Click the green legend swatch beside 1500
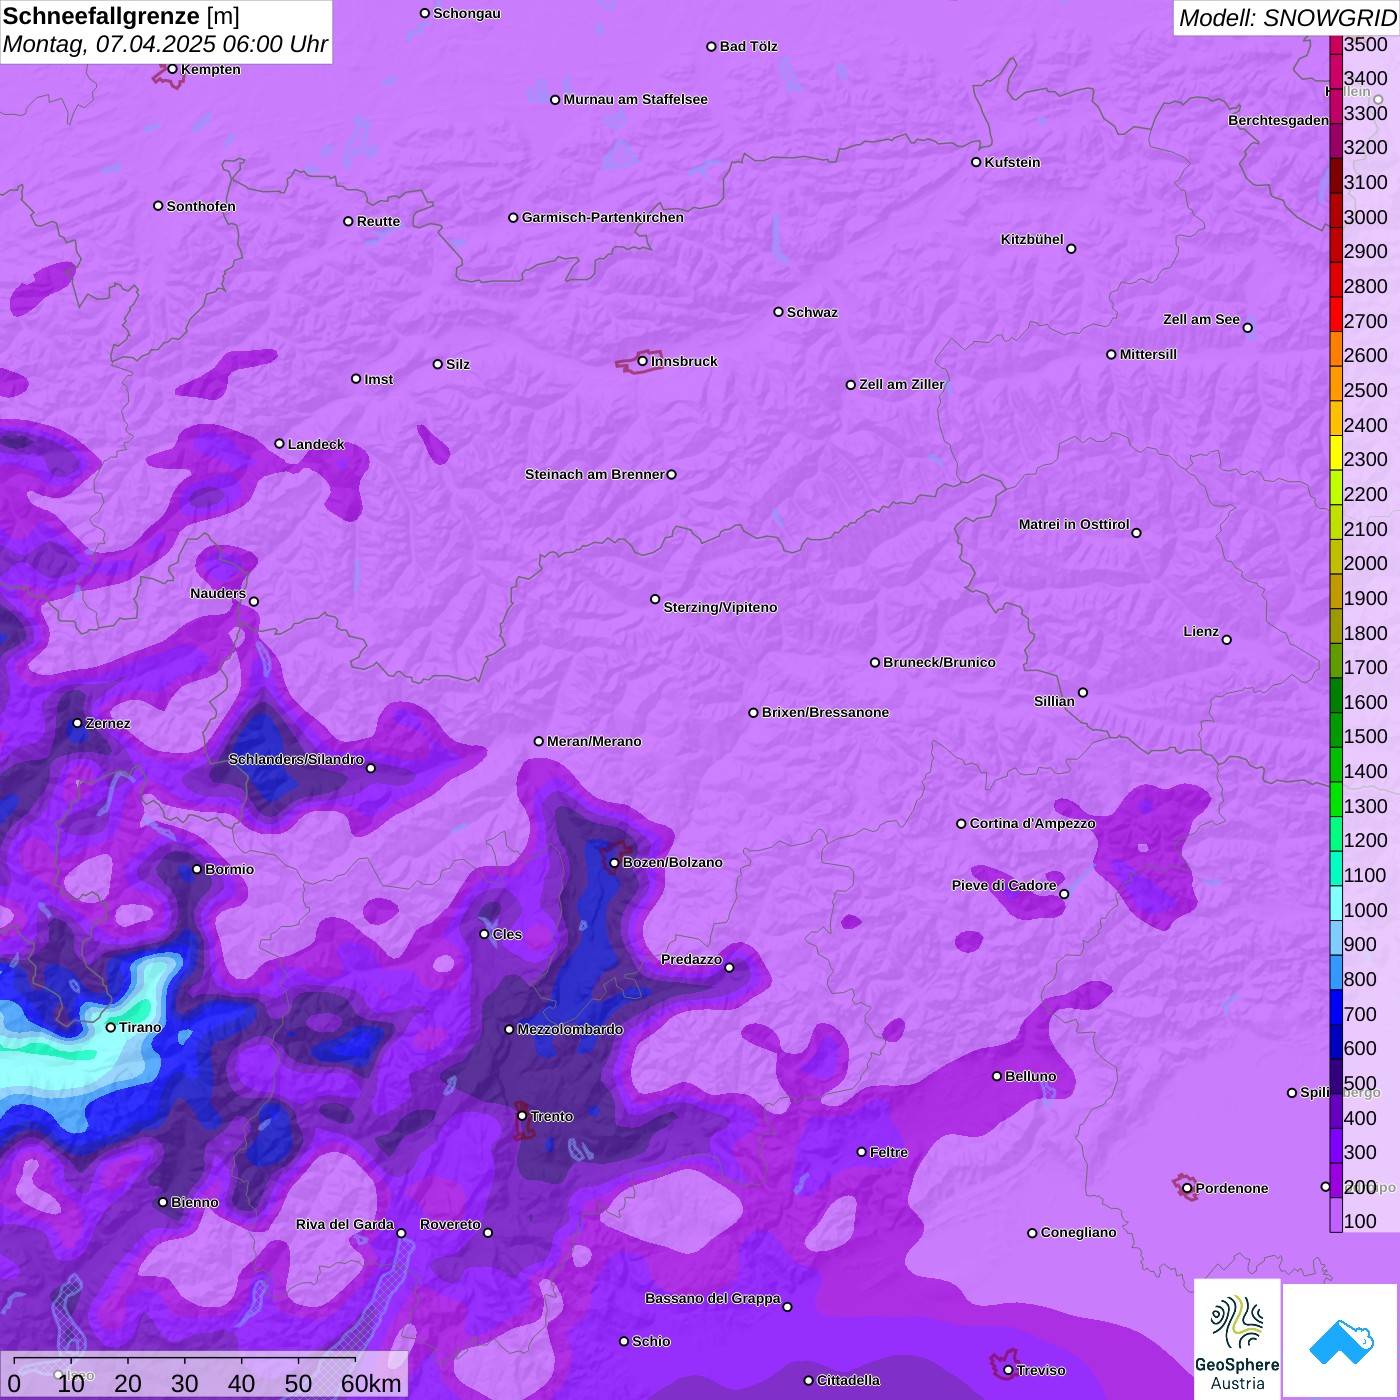 (1336, 731)
